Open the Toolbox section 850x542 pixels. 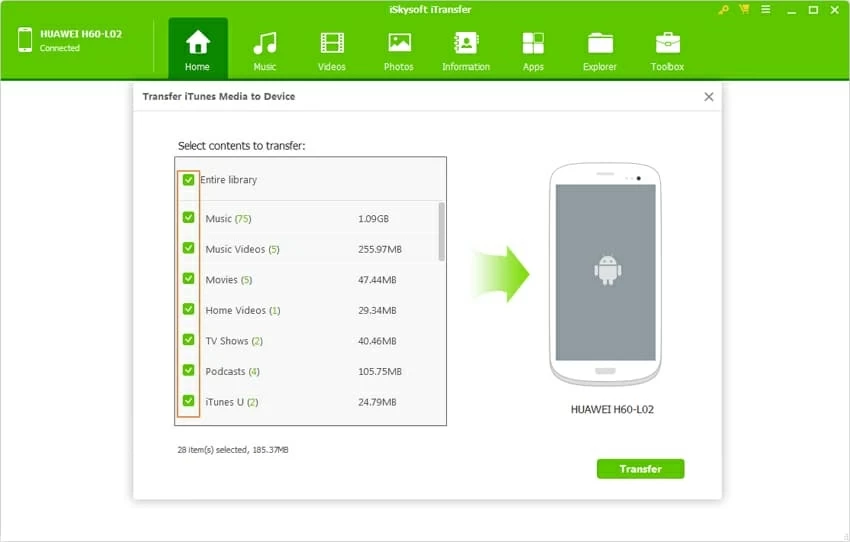pos(667,50)
